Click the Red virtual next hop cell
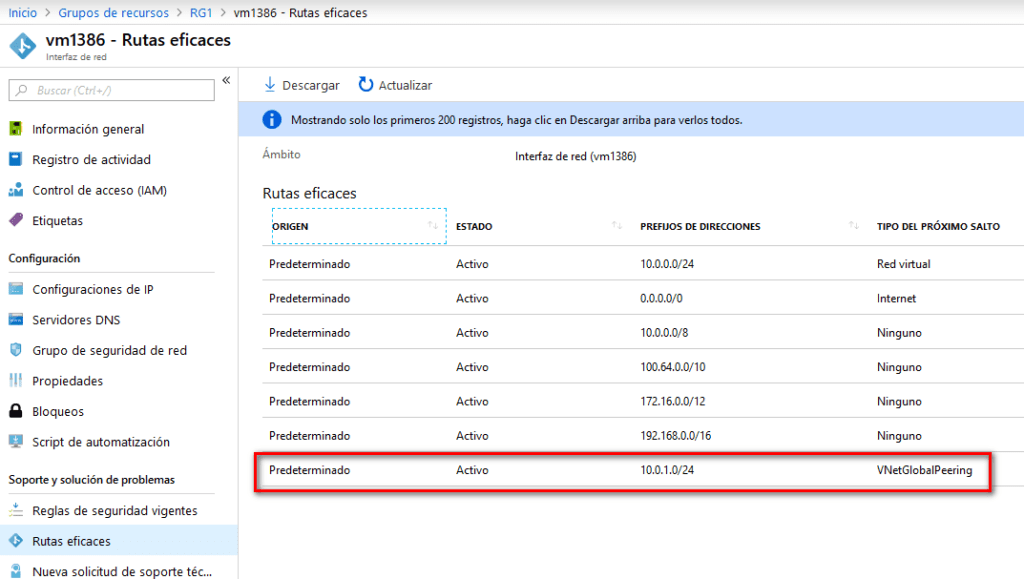The width and height of the screenshot is (1024, 579). tap(903, 264)
